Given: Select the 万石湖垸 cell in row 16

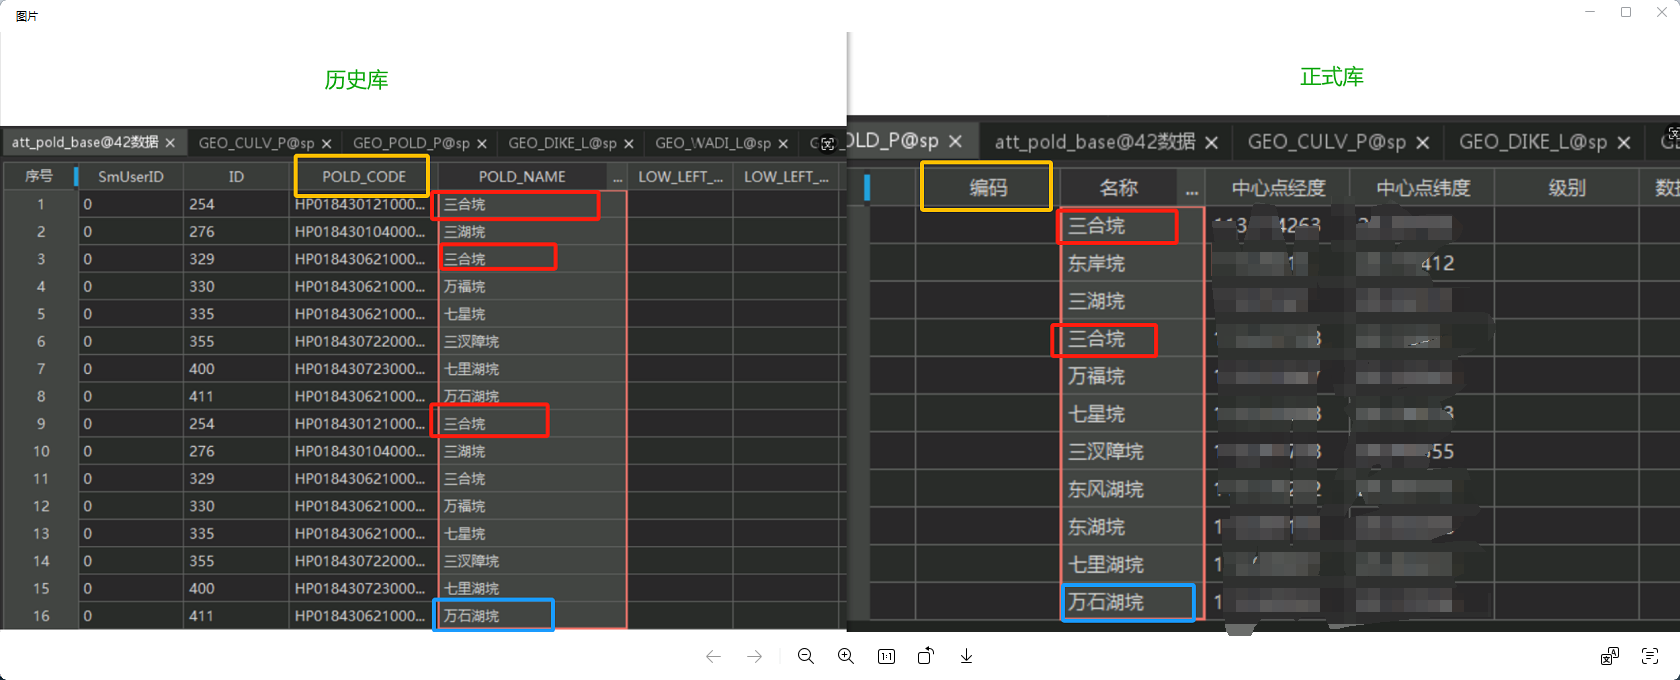Looking at the screenshot, I should [x=493, y=615].
